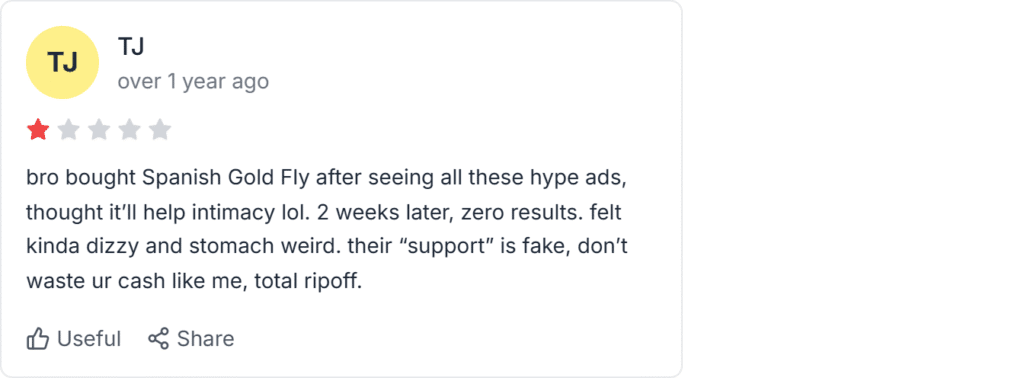
Task: Click the thumbs-up icon next to Useful
Action: click(38, 339)
